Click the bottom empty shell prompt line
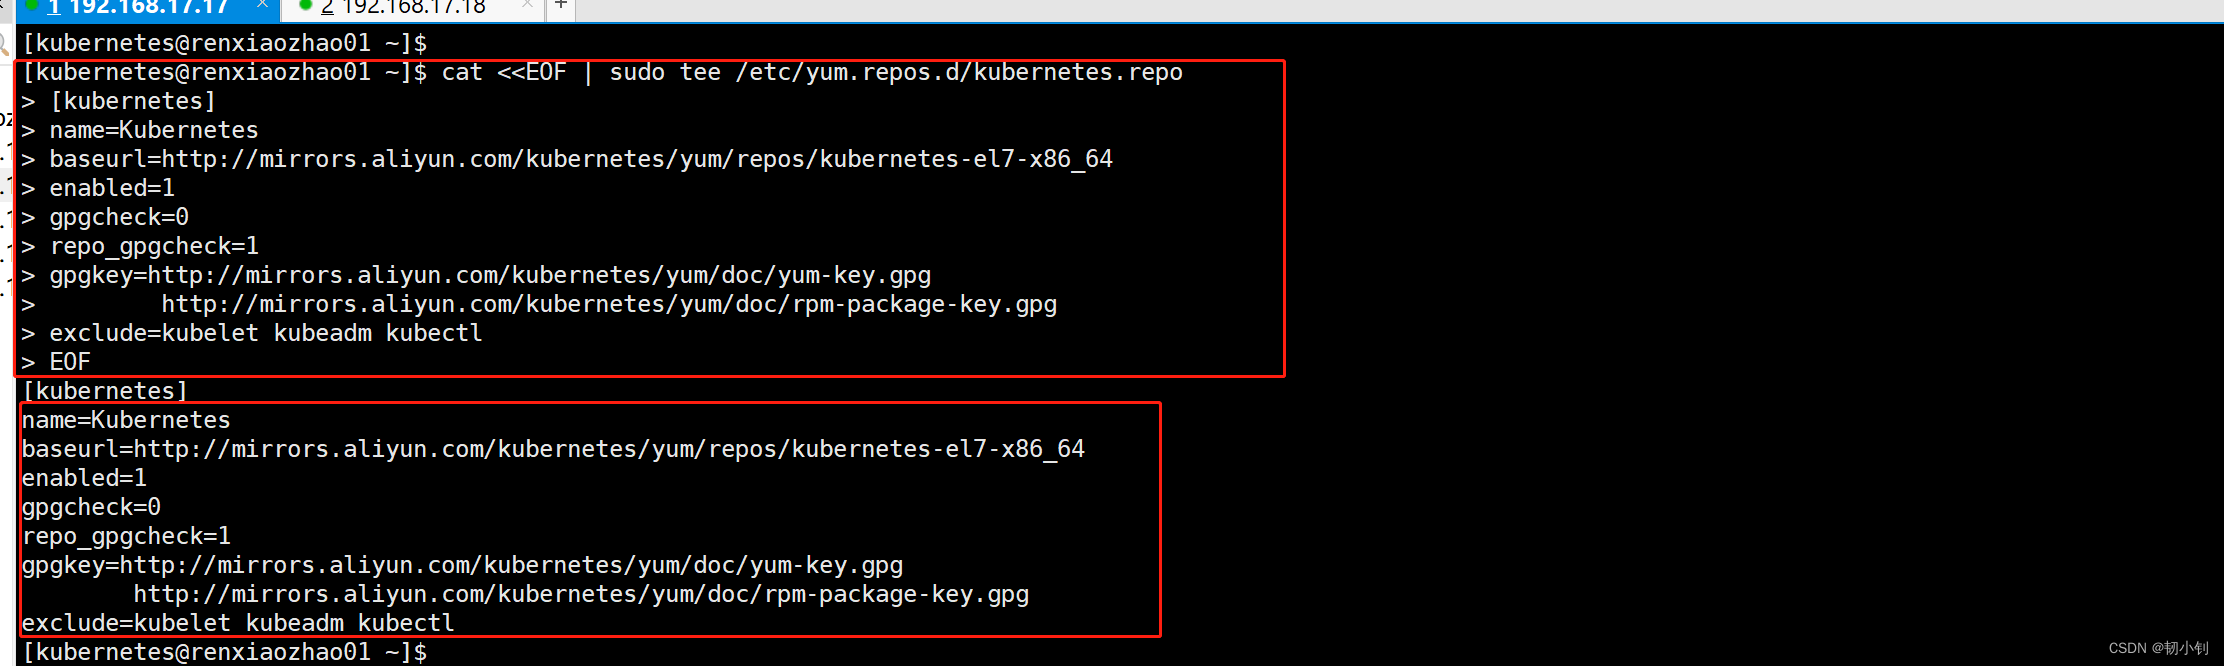The width and height of the screenshot is (2224, 666). (225, 652)
